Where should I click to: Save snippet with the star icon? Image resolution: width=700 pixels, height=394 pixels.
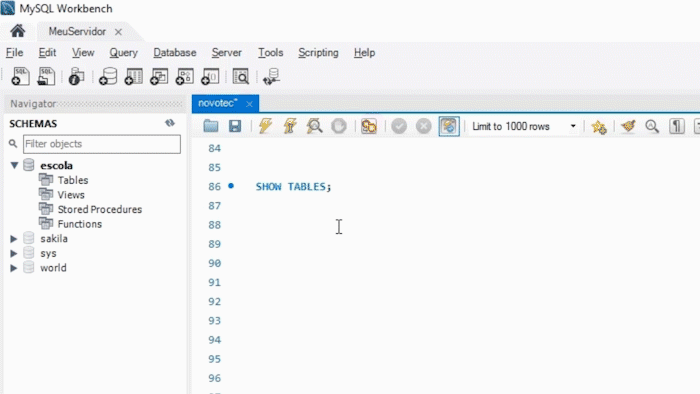pos(599,127)
